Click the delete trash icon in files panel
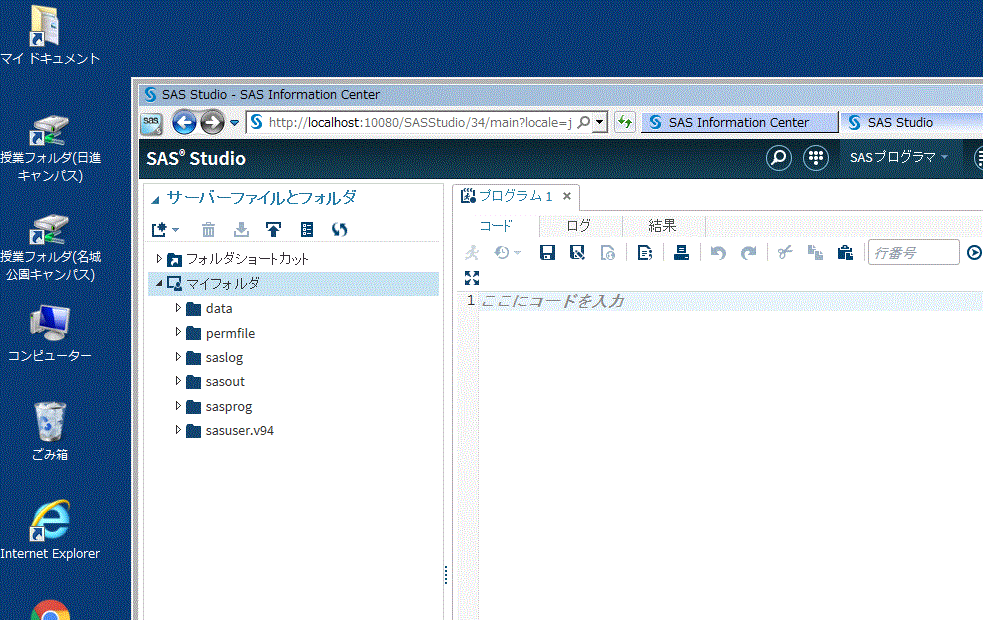983x620 pixels. point(208,229)
